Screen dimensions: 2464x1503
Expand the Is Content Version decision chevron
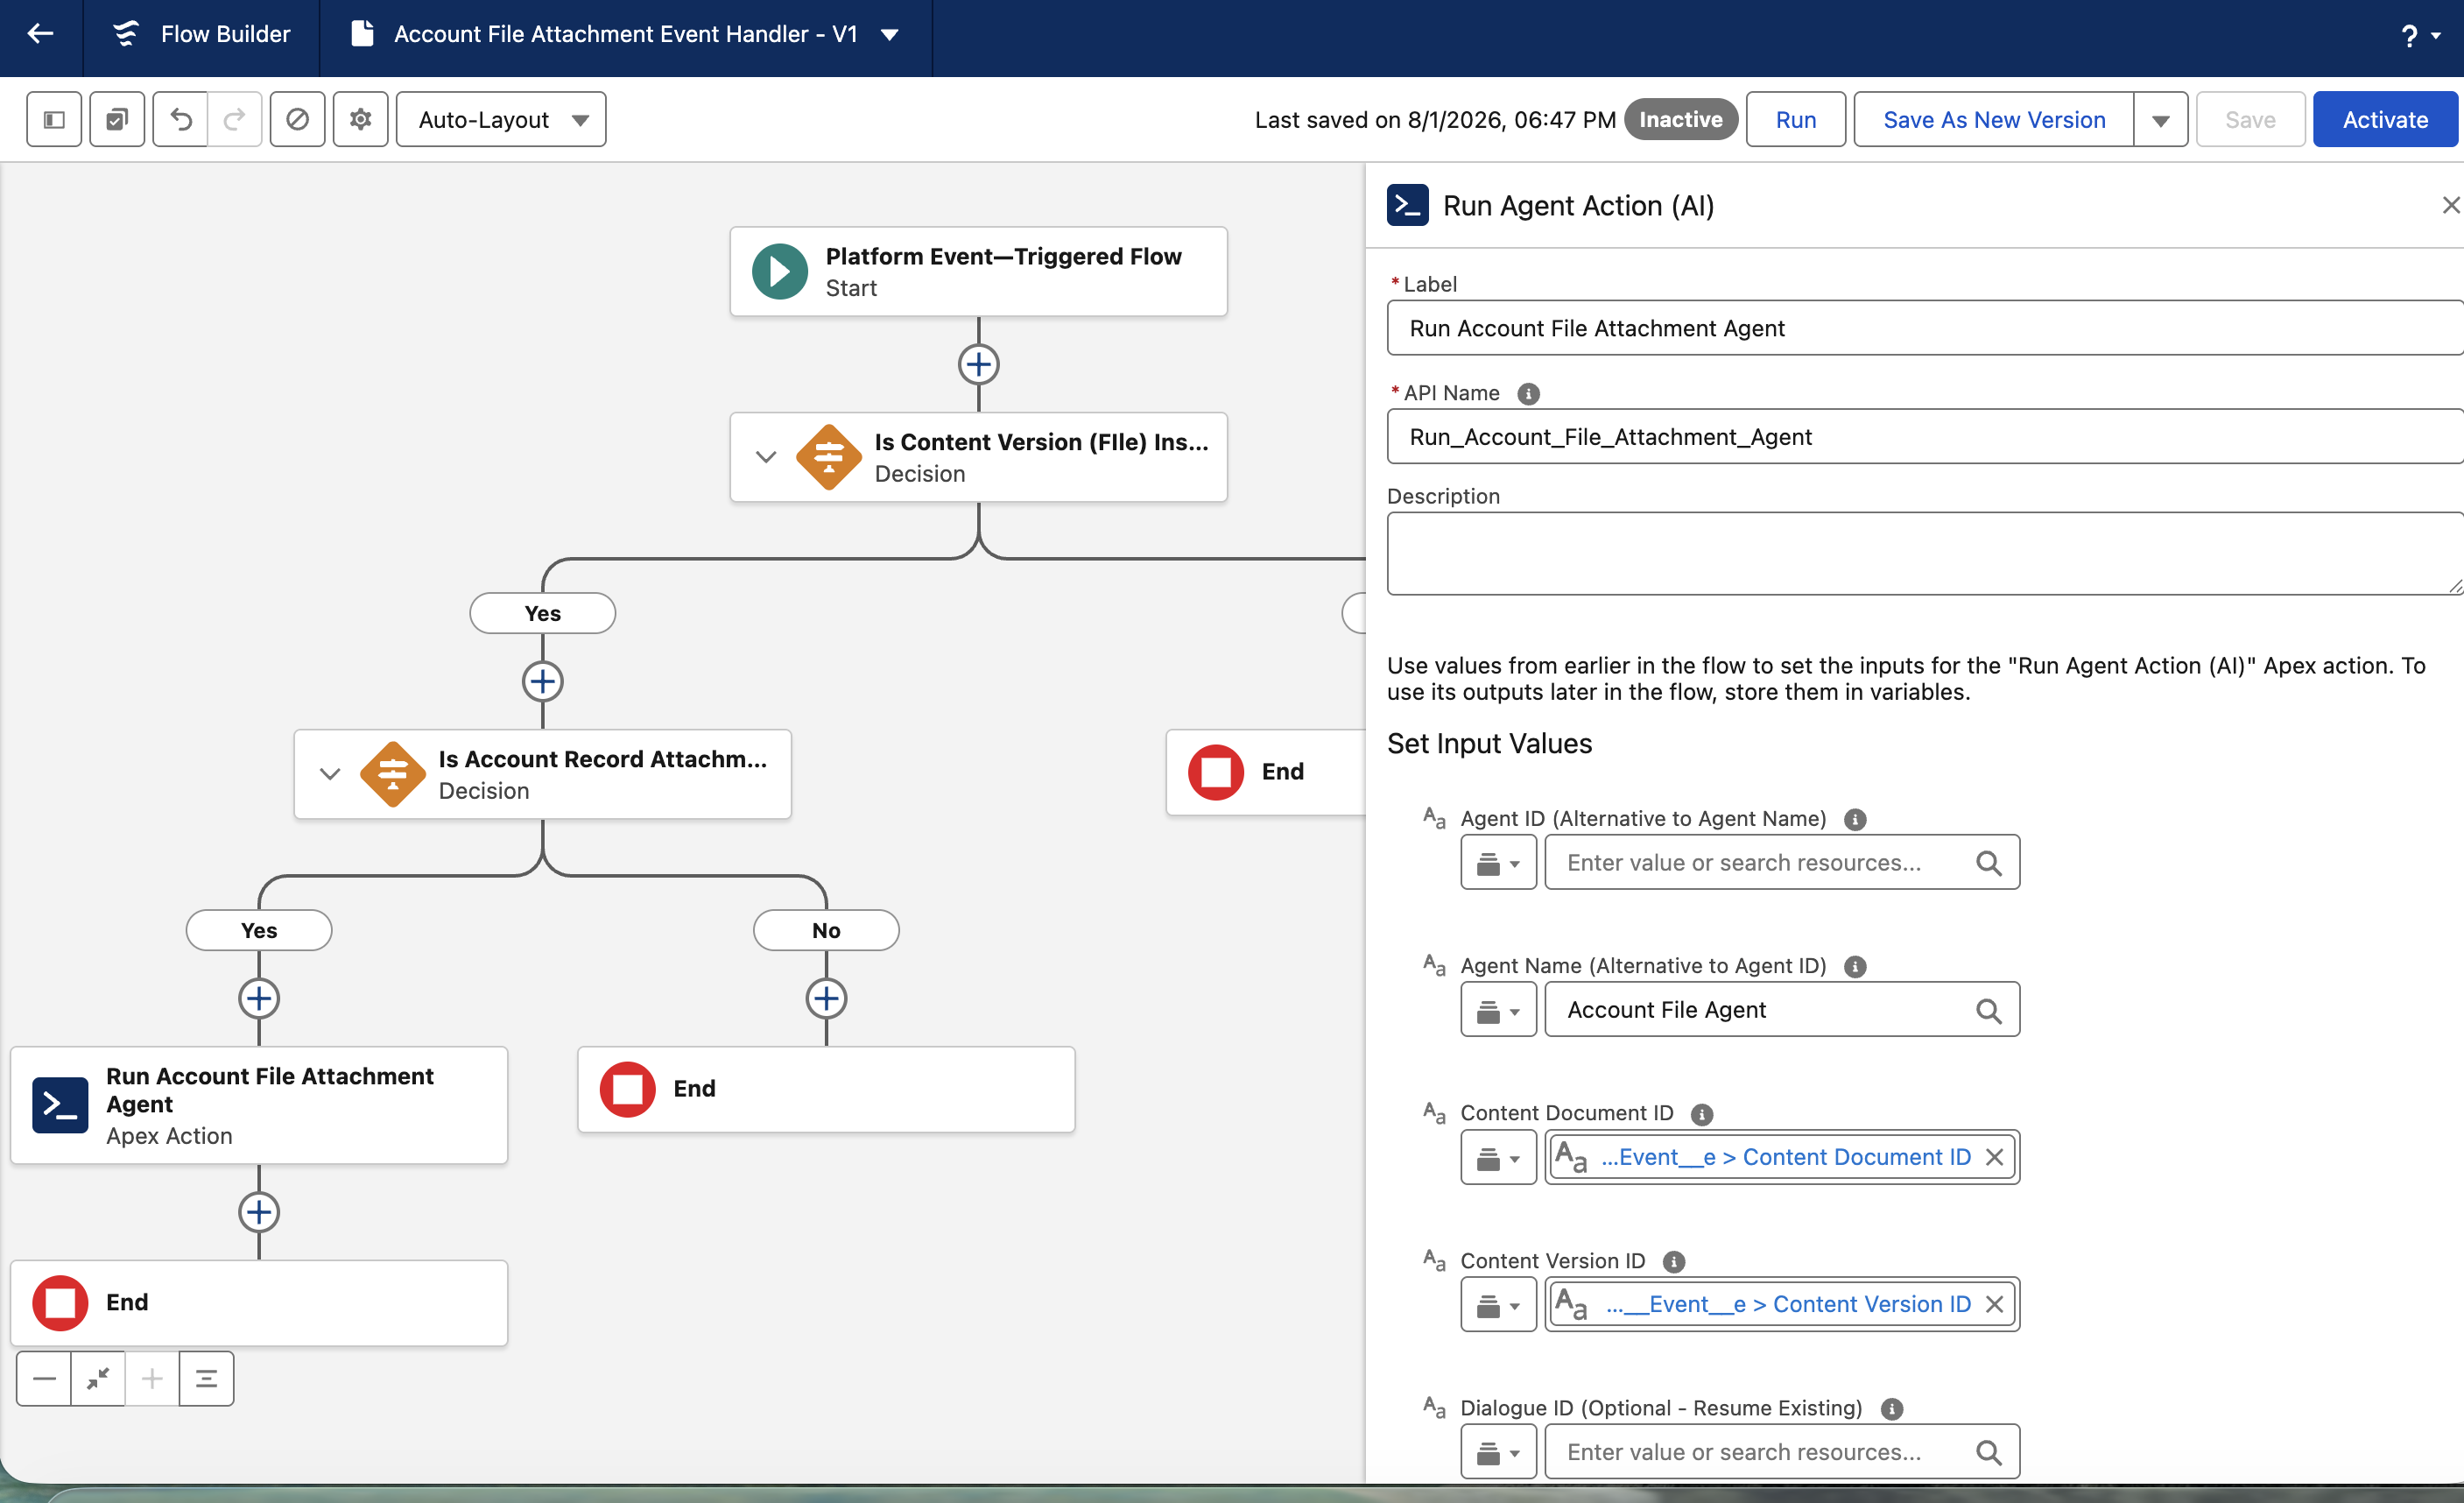(x=766, y=457)
